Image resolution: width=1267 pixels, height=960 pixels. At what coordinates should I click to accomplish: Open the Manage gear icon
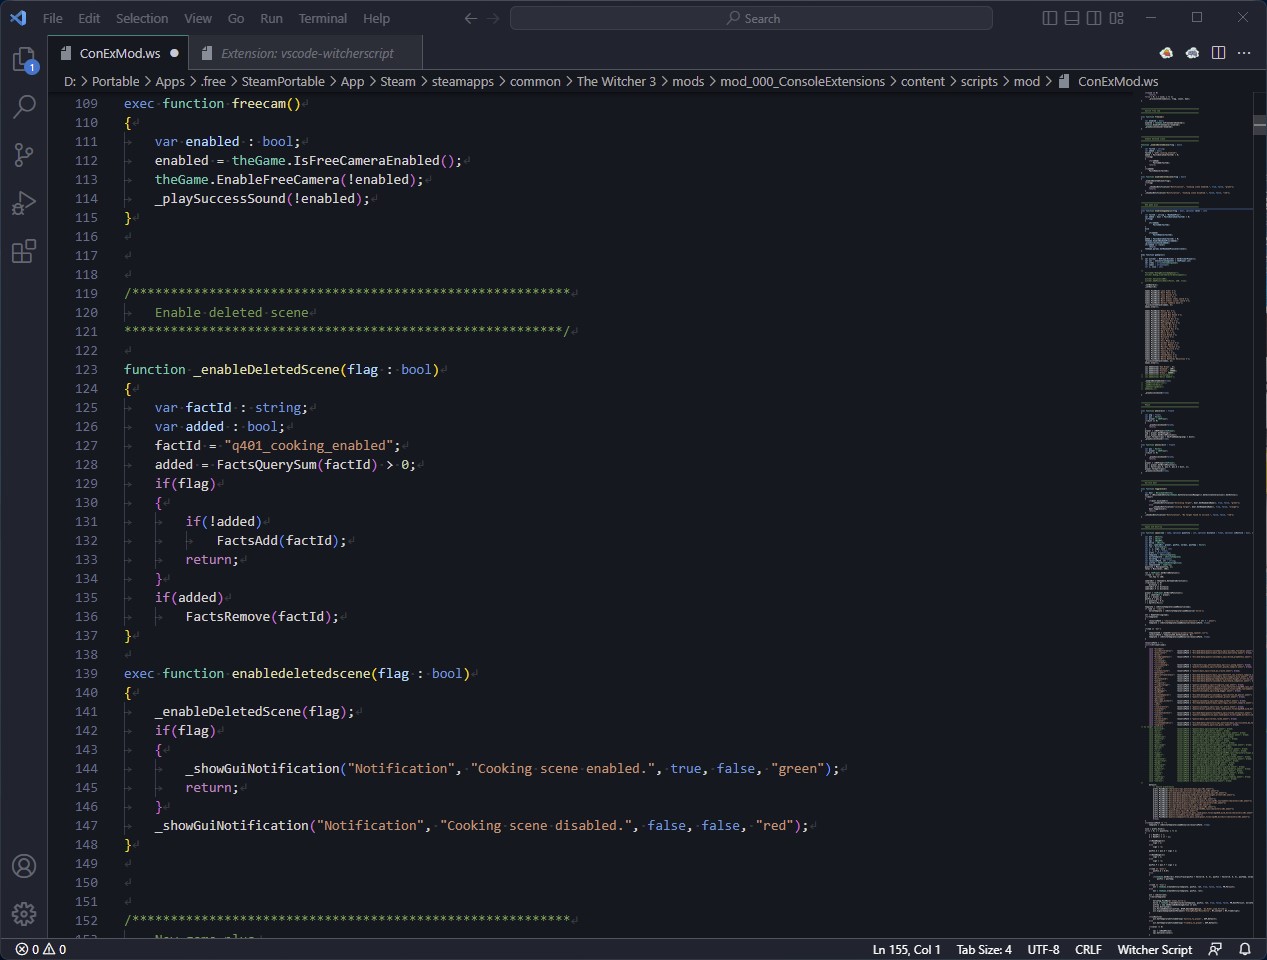pos(24,914)
